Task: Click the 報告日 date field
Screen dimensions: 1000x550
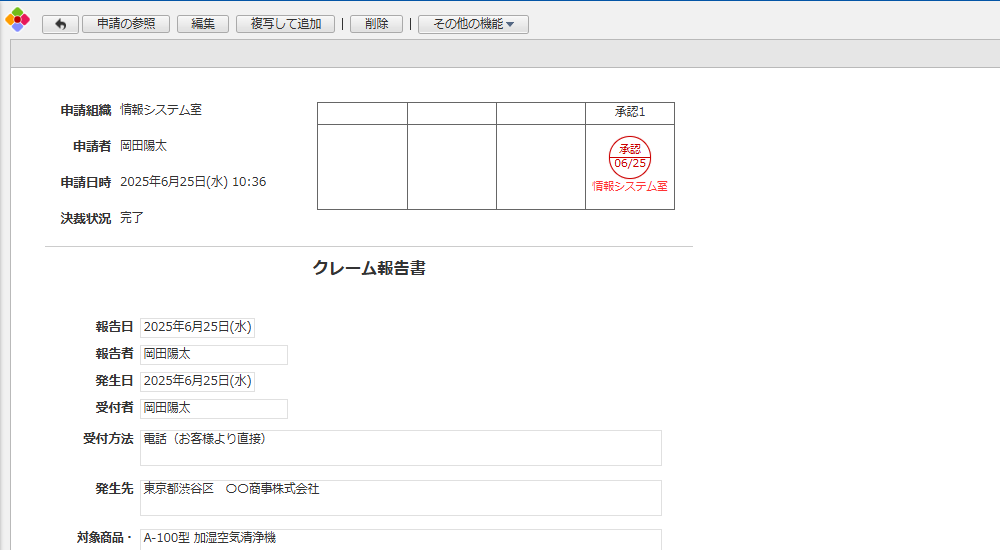Action: [x=198, y=327]
